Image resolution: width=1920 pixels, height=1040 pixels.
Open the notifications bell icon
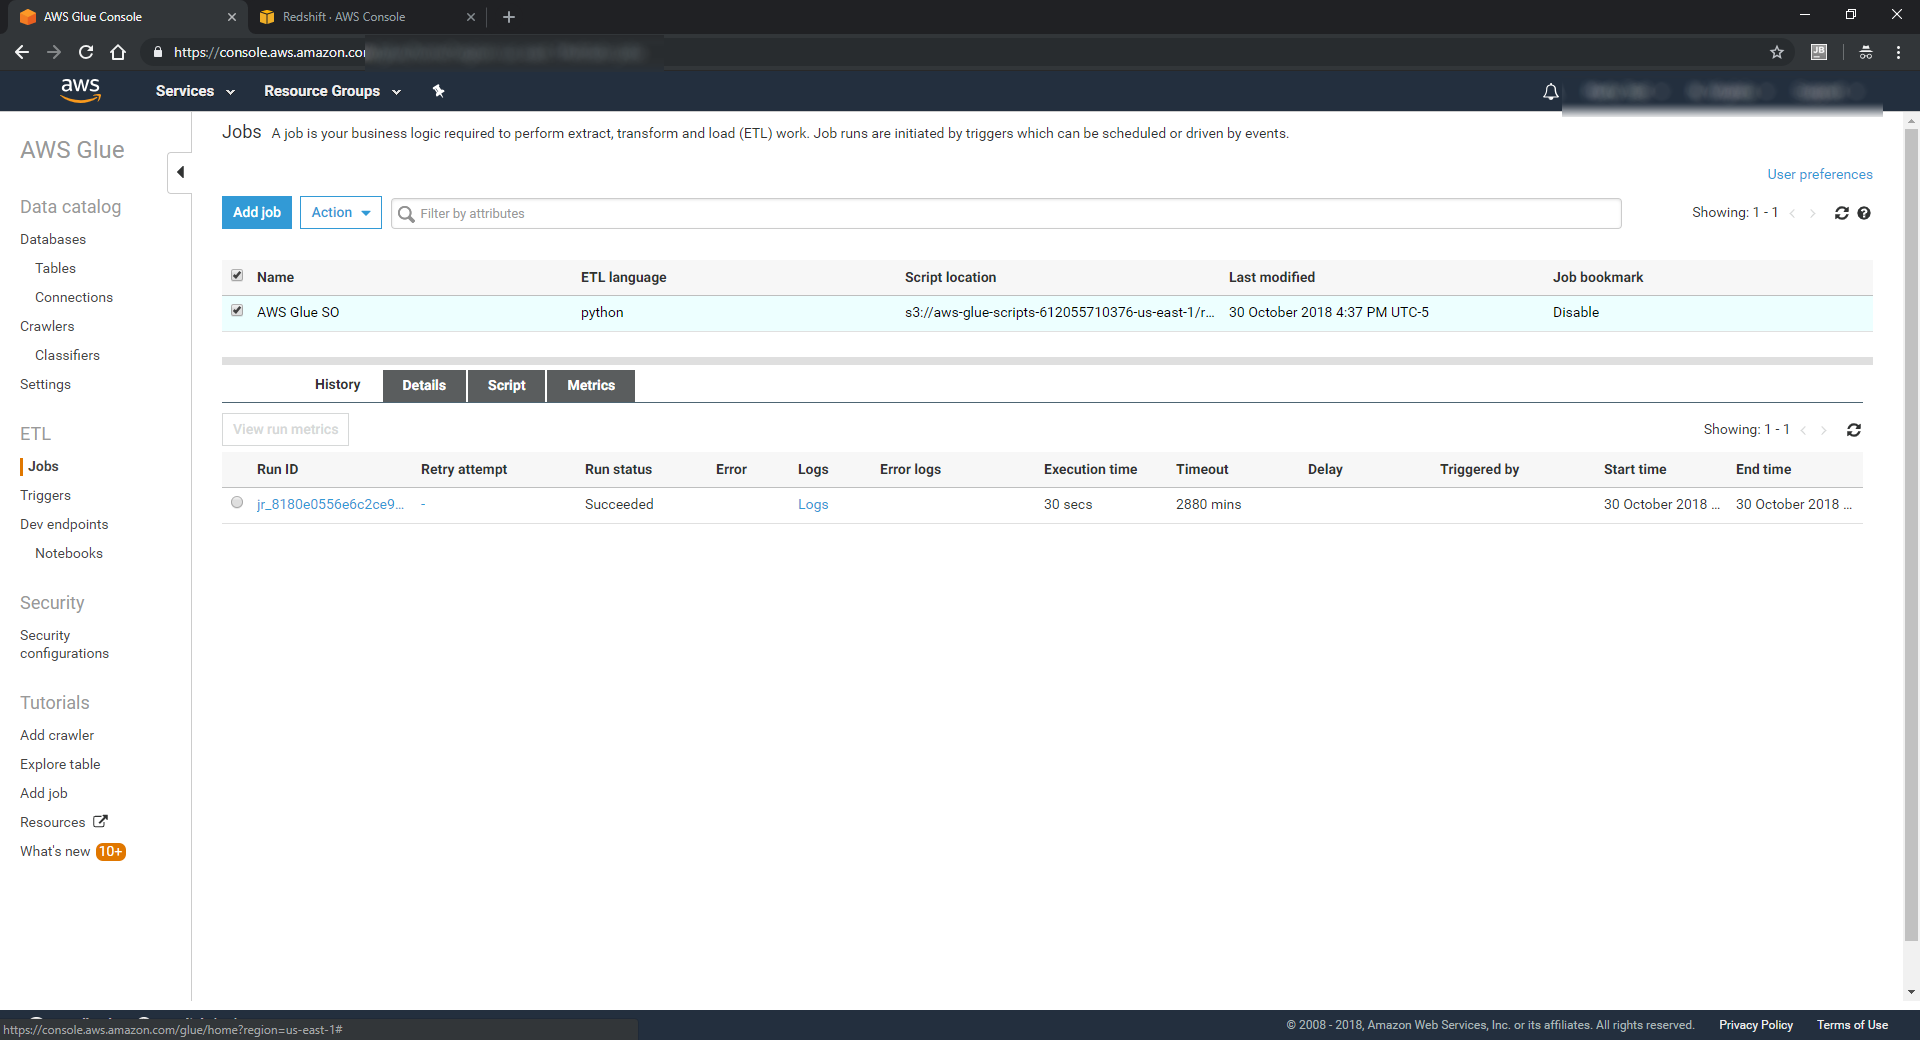tap(1550, 92)
